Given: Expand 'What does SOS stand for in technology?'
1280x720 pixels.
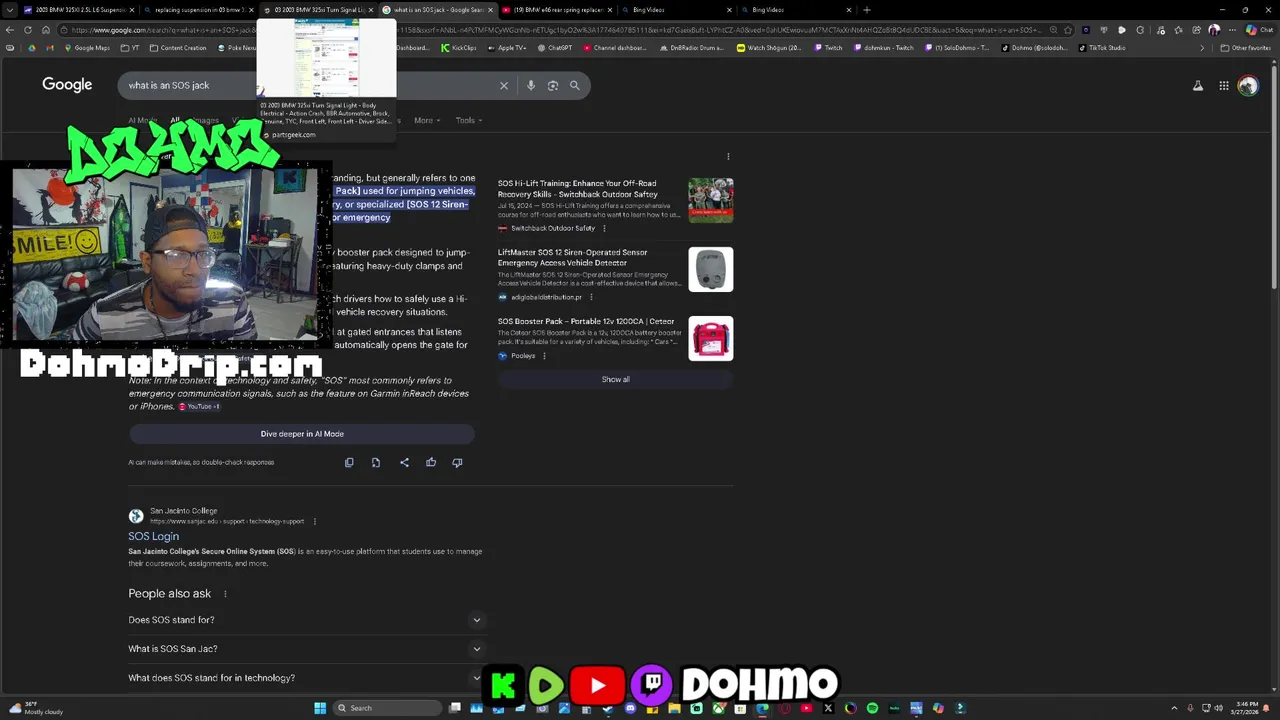Looking at the screenshot, I should [305, 678].
